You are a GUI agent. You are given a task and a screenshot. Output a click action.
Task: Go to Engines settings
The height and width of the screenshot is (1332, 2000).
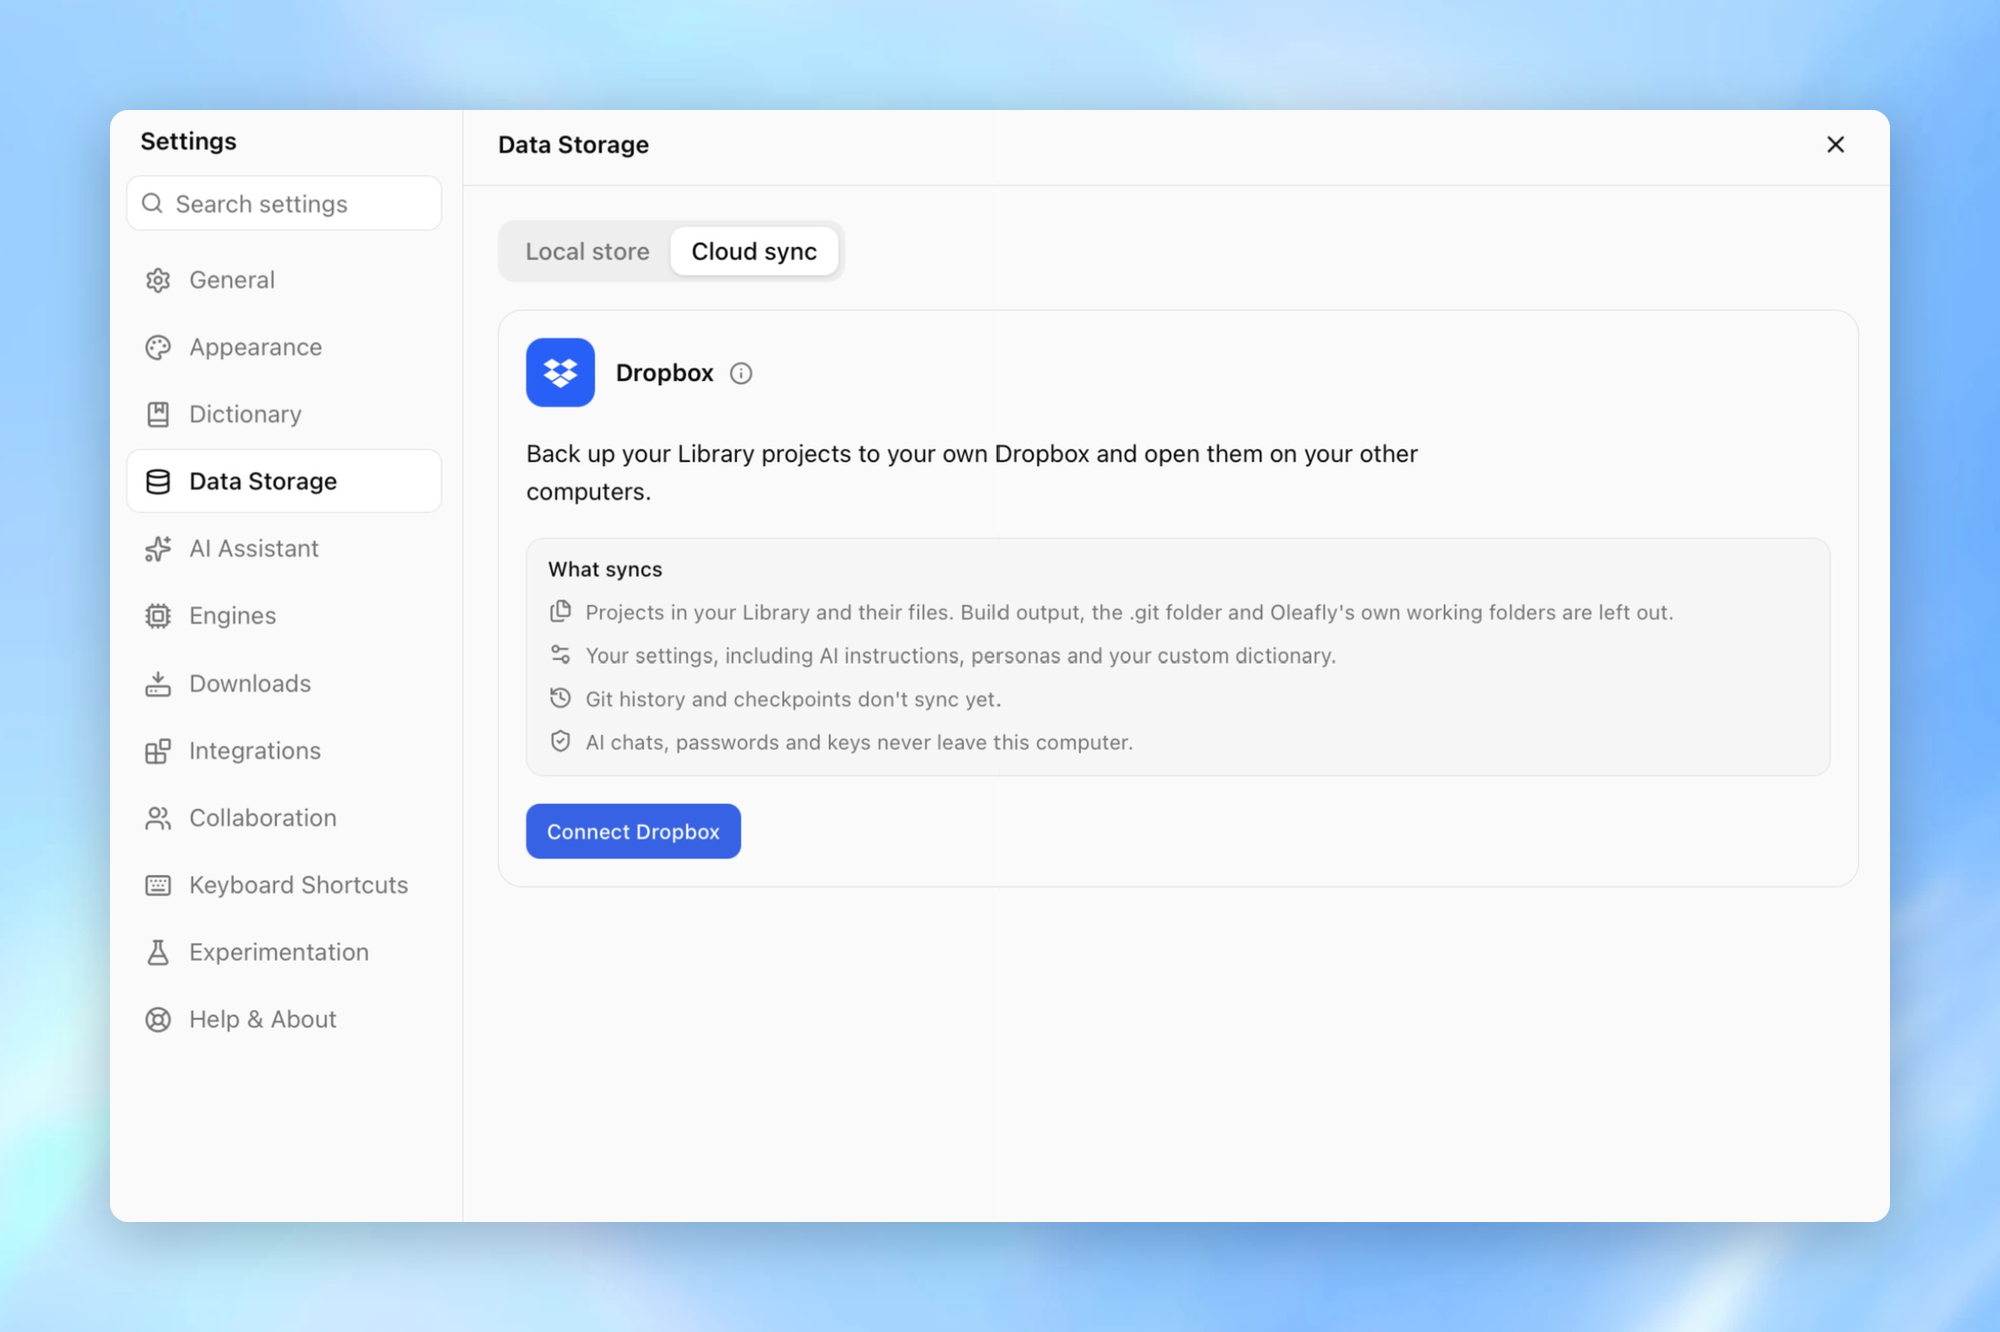[284, 616]
